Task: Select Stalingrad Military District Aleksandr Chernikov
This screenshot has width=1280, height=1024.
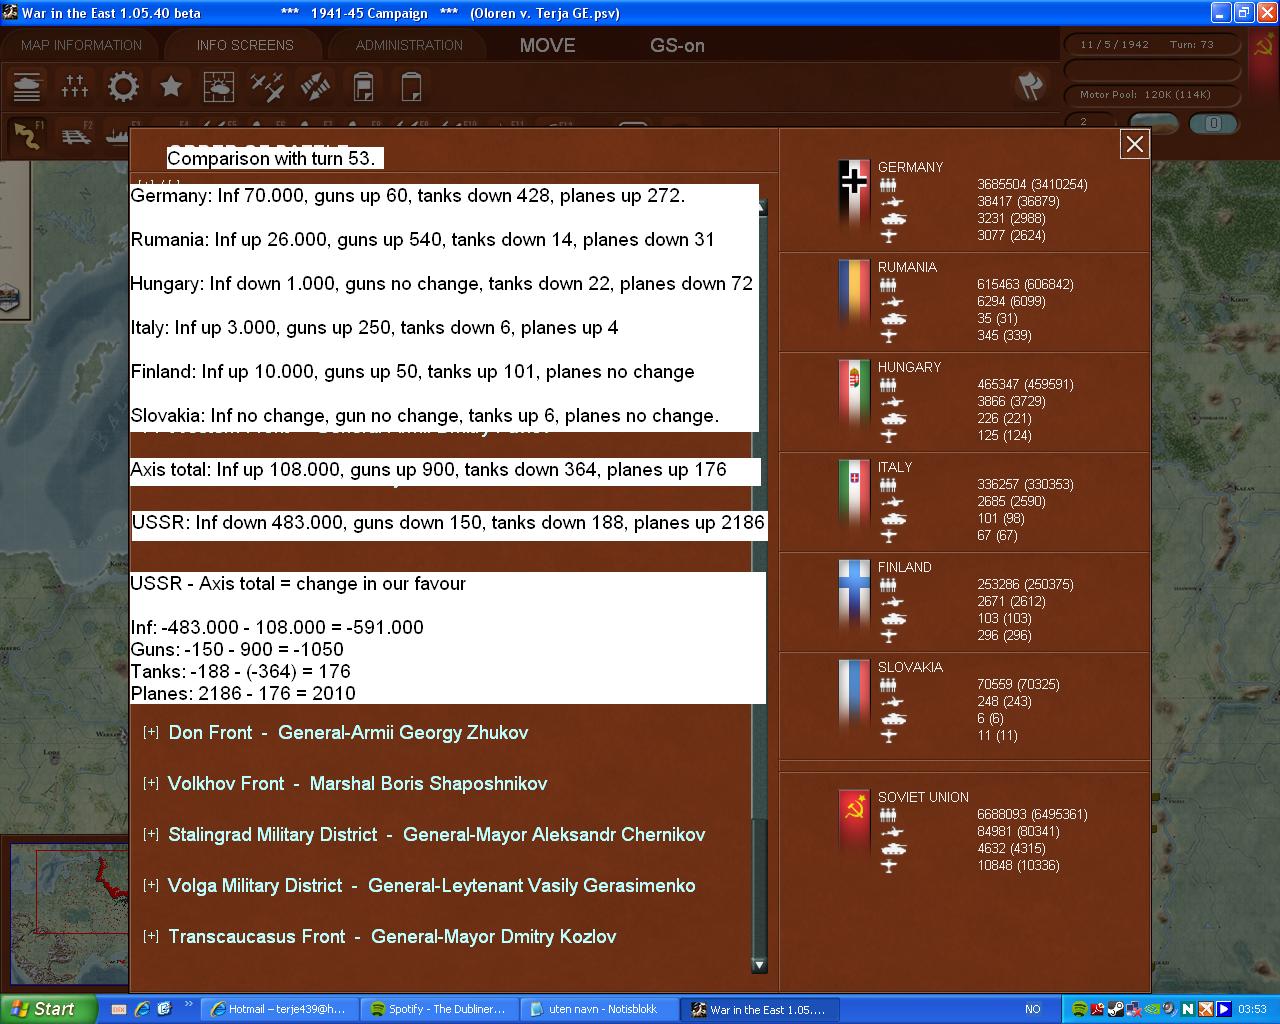Action: (x=437, y=835)
